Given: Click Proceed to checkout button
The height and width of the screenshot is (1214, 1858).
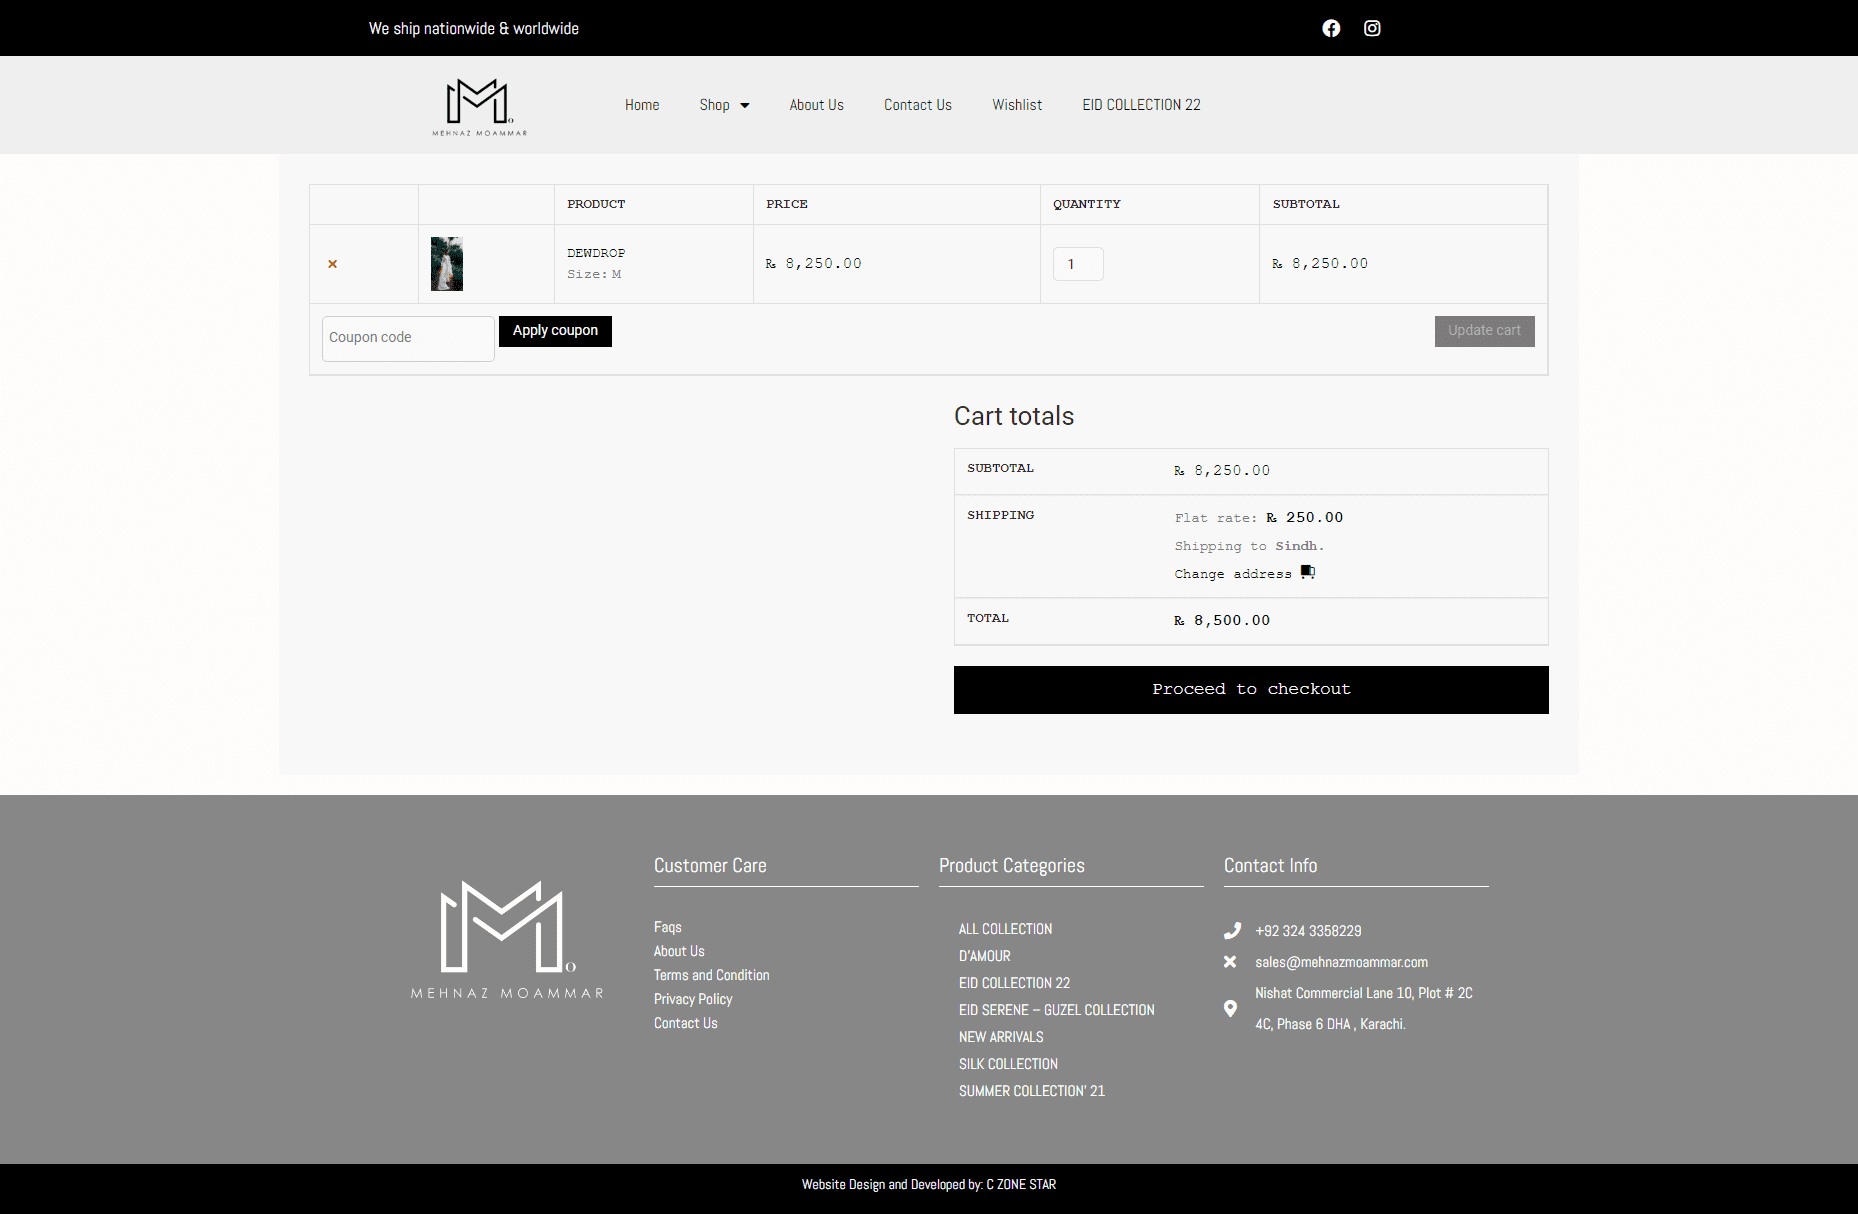Looking at the screenshot, I should point(1251,690).
